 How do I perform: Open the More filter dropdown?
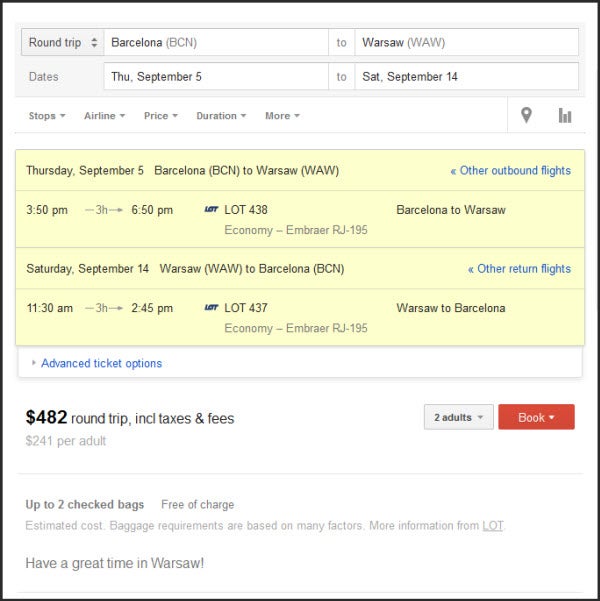point(282,116)
